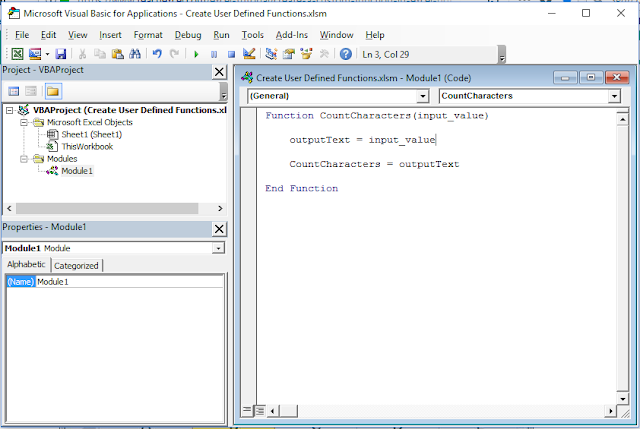Click the toolbar options overflow arrow
The image size is (640, 429).
pyautogui.click(x=502, y=55)
